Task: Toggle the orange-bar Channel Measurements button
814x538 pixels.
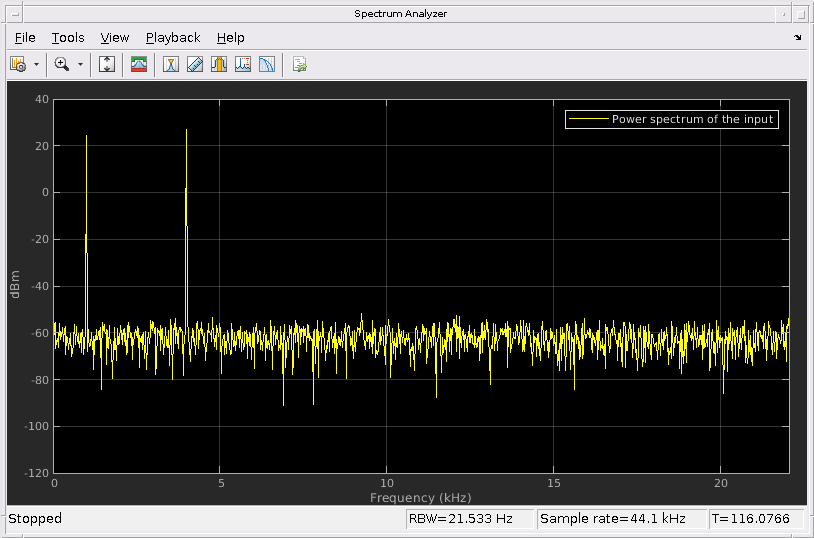Action: tap(219, 64)
